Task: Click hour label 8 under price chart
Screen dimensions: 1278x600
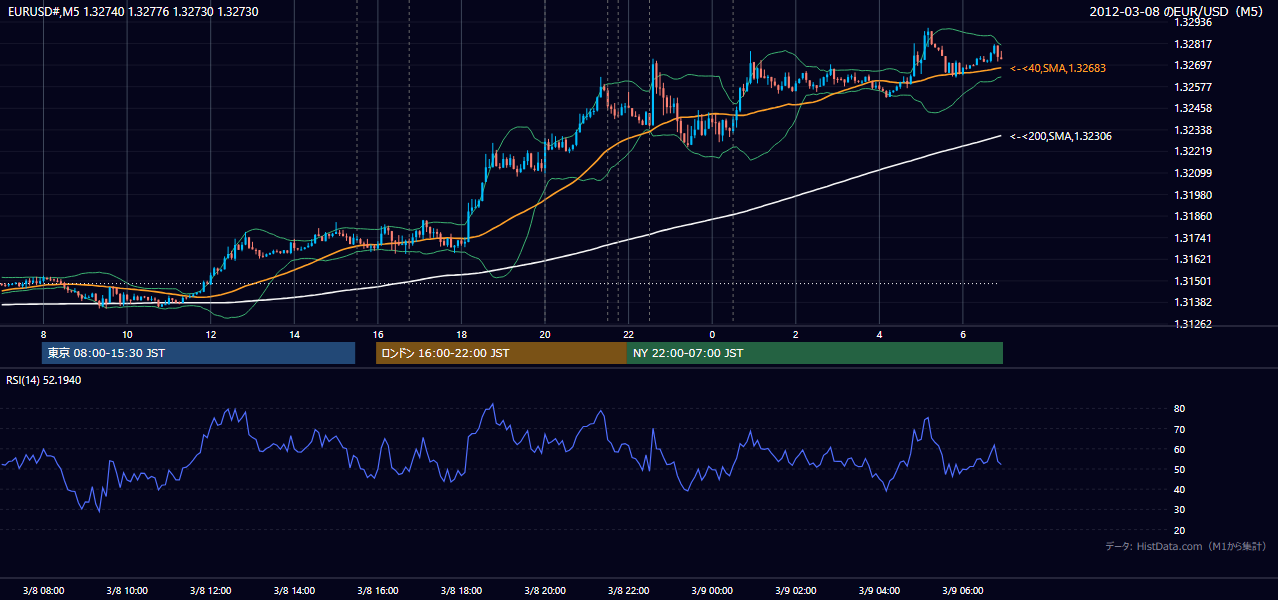Action: pos(43,334)
